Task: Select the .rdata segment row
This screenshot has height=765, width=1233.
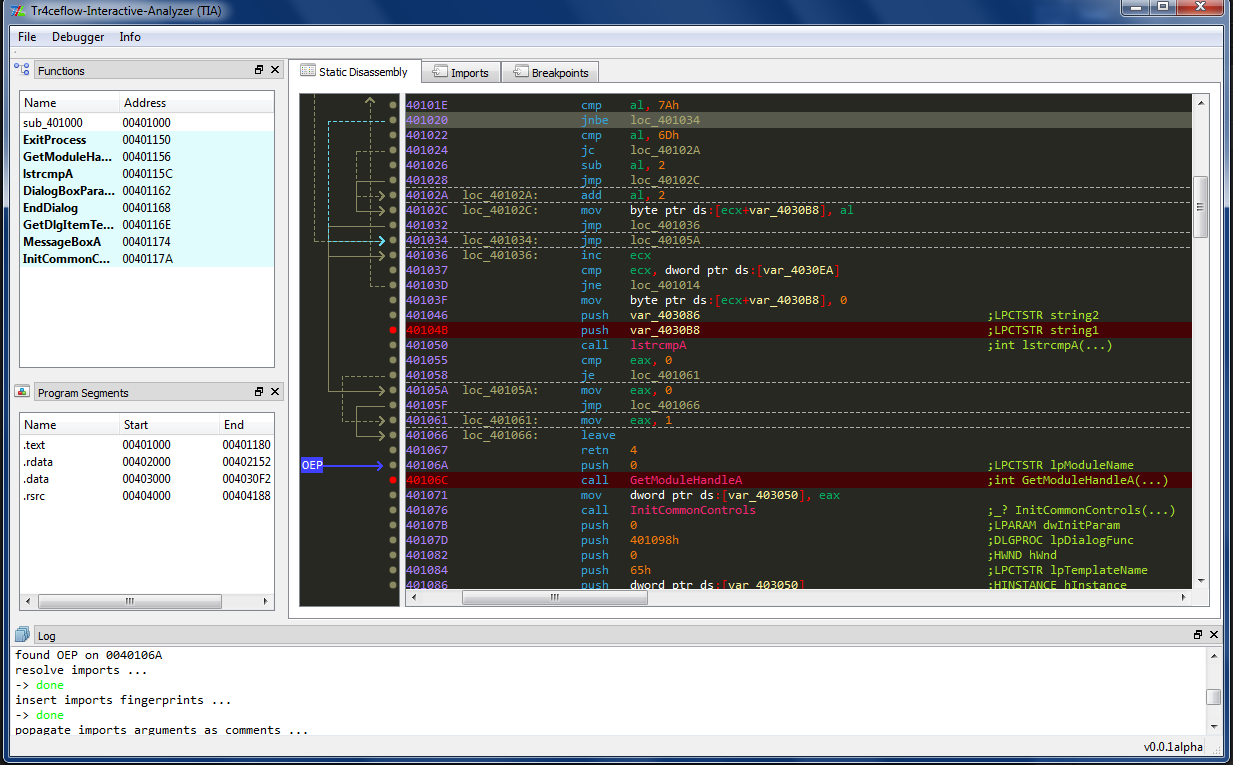Action: coord(147,462)
